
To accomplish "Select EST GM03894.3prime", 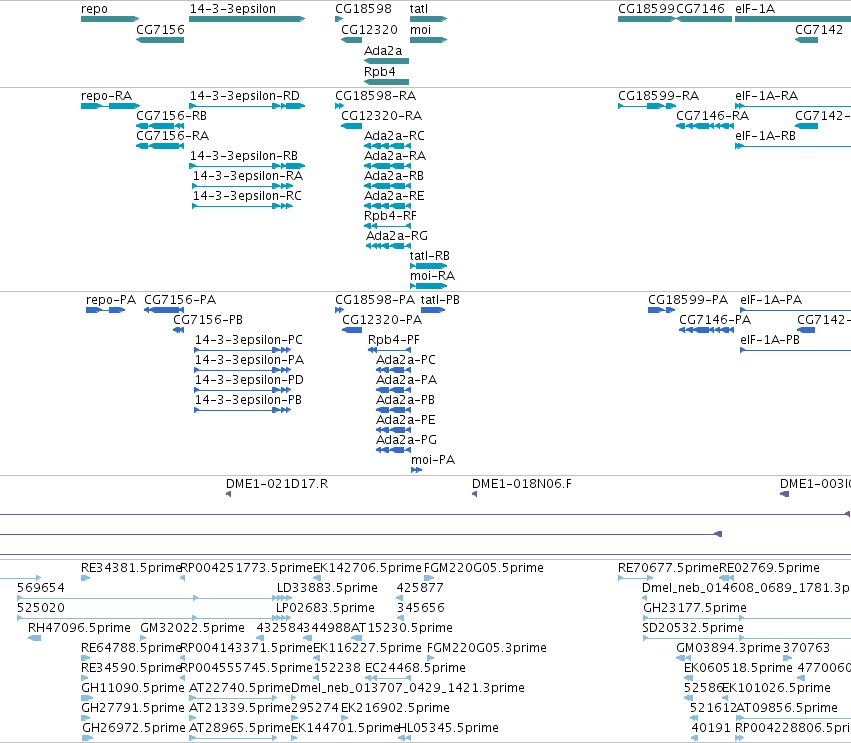I will (683, 658).
